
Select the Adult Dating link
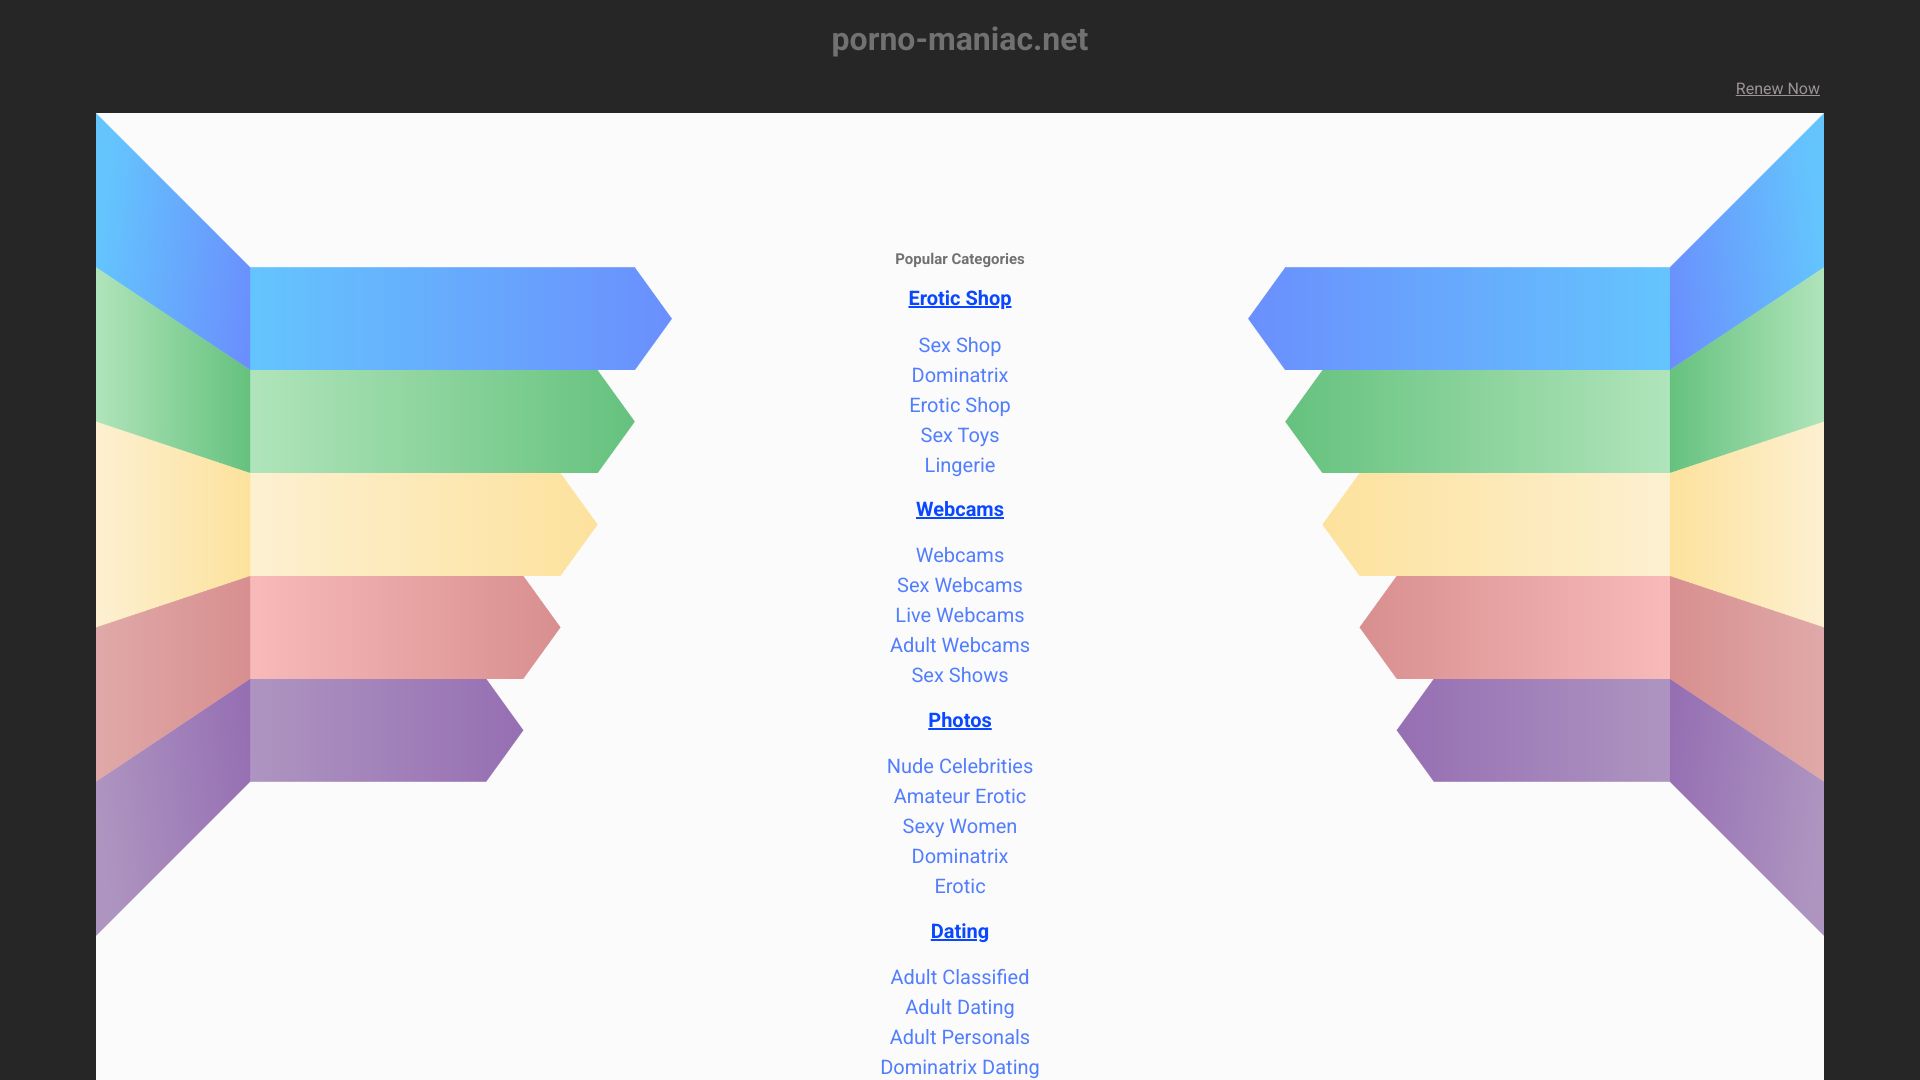tap(959, 1007)
